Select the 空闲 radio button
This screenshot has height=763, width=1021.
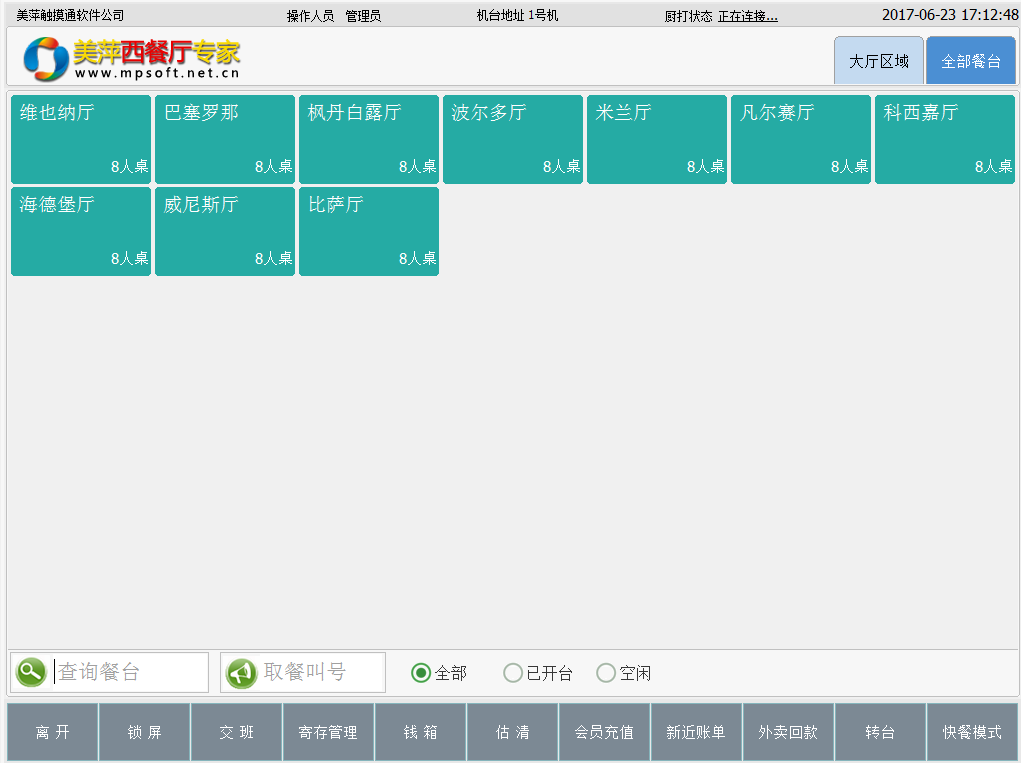(x=606, y=673)
